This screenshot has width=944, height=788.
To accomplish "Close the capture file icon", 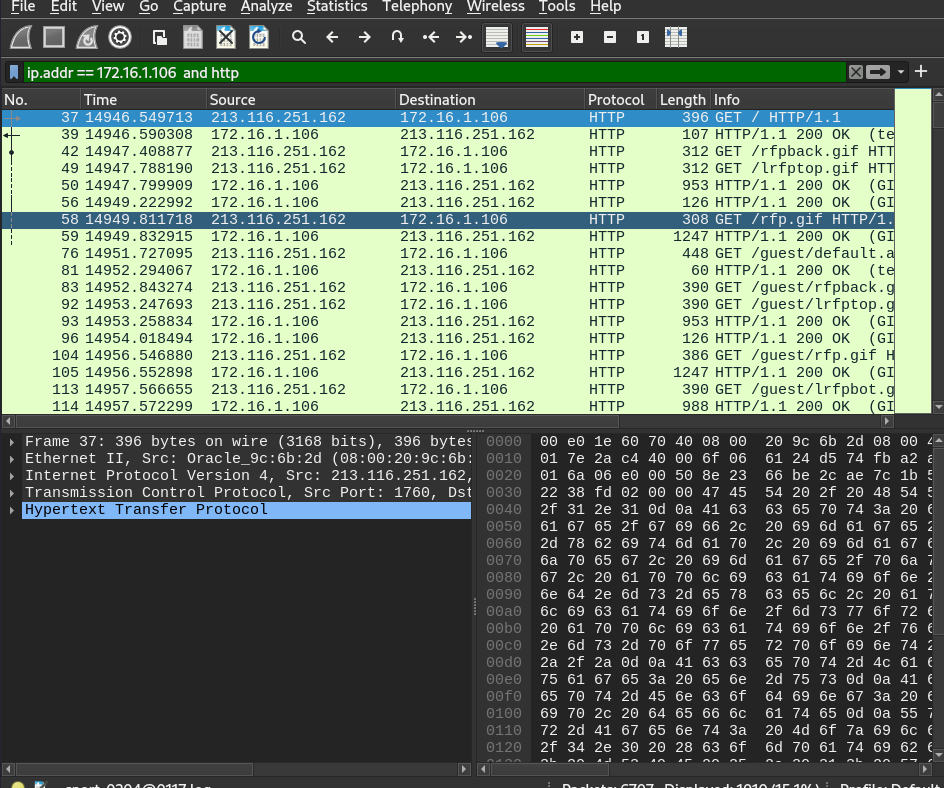I will tap(226, 38).
